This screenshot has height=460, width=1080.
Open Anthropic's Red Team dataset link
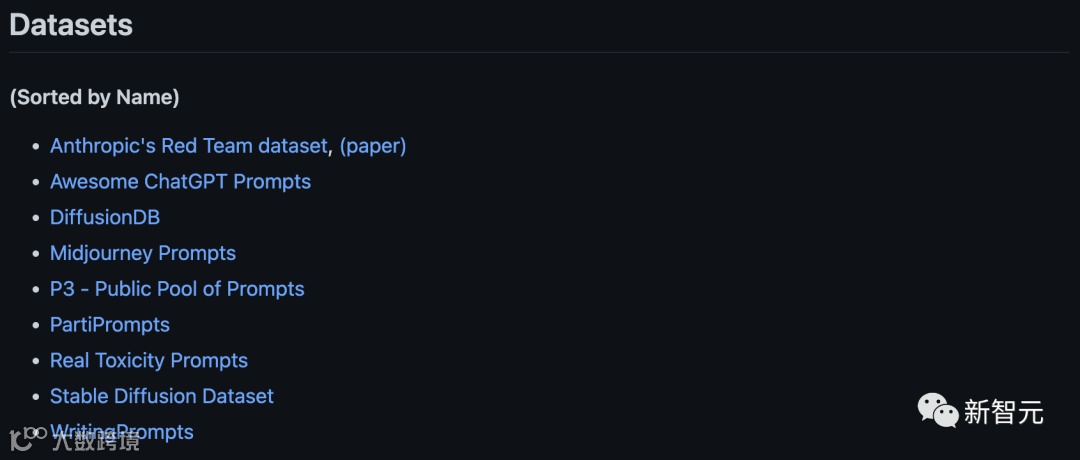point(189,146)
